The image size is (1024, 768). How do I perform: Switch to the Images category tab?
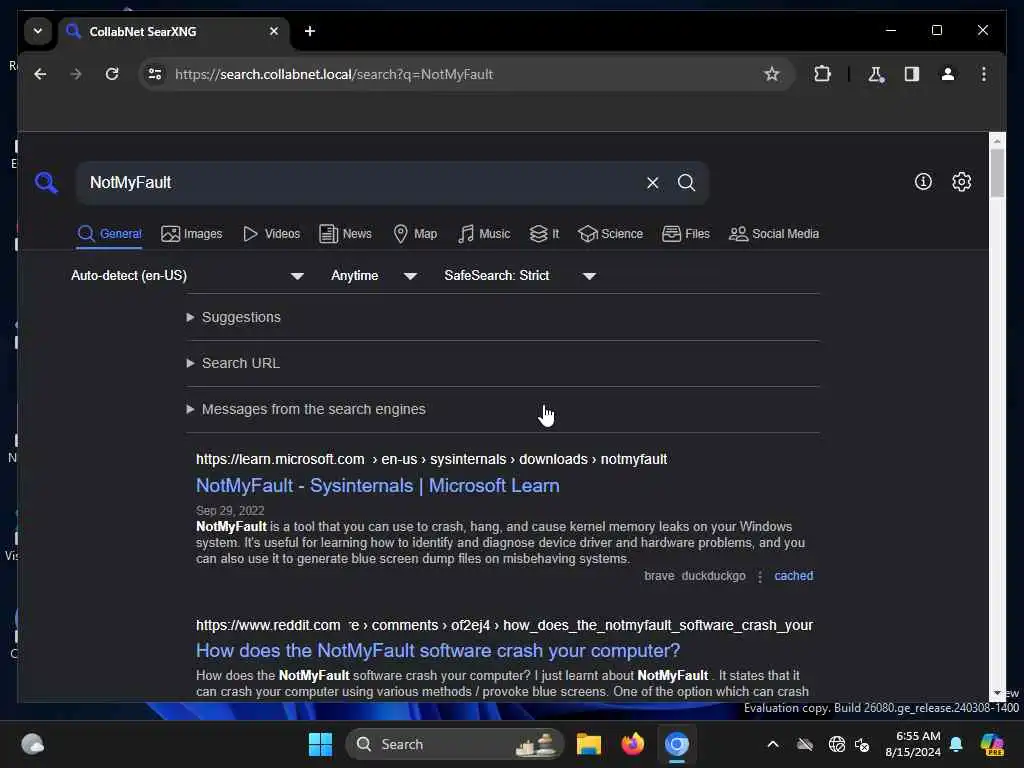pos(191,234)
